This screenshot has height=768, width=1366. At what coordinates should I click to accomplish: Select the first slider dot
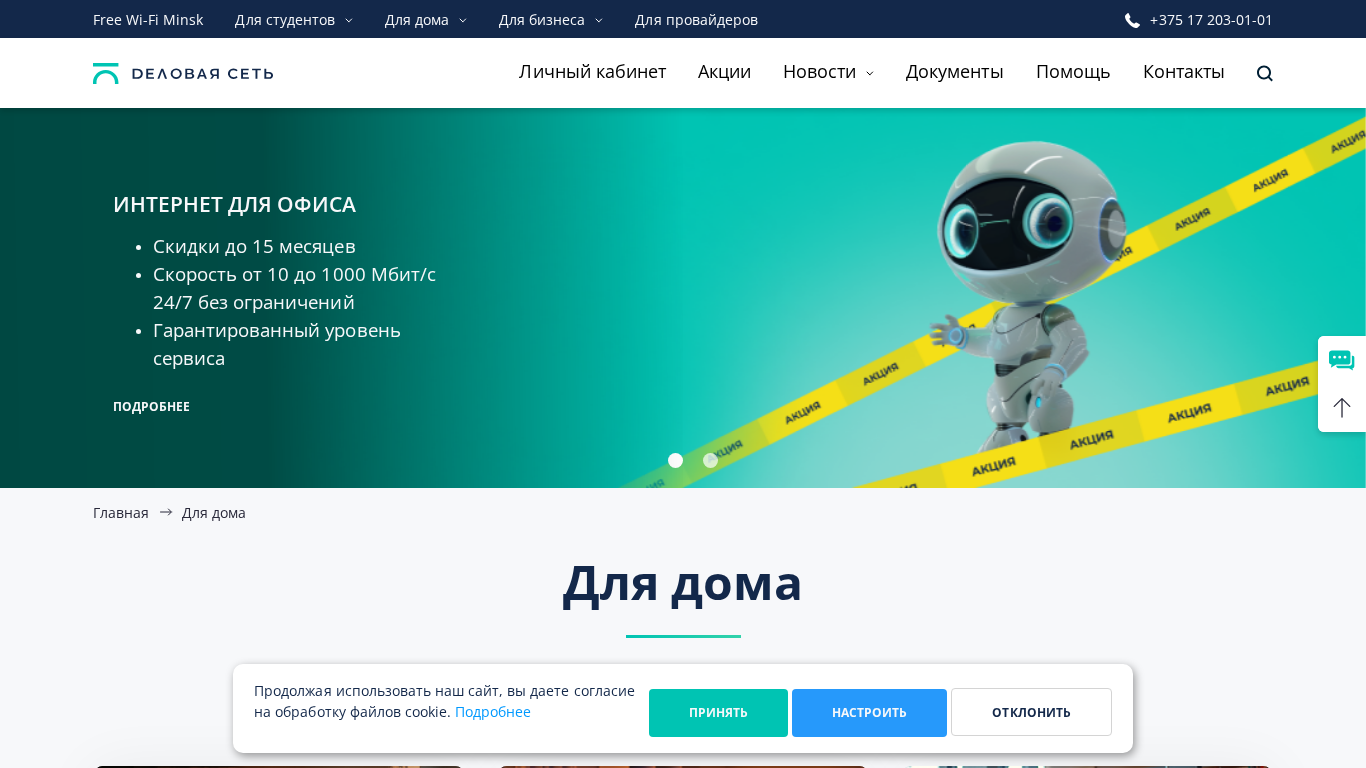tap(676, 460)
